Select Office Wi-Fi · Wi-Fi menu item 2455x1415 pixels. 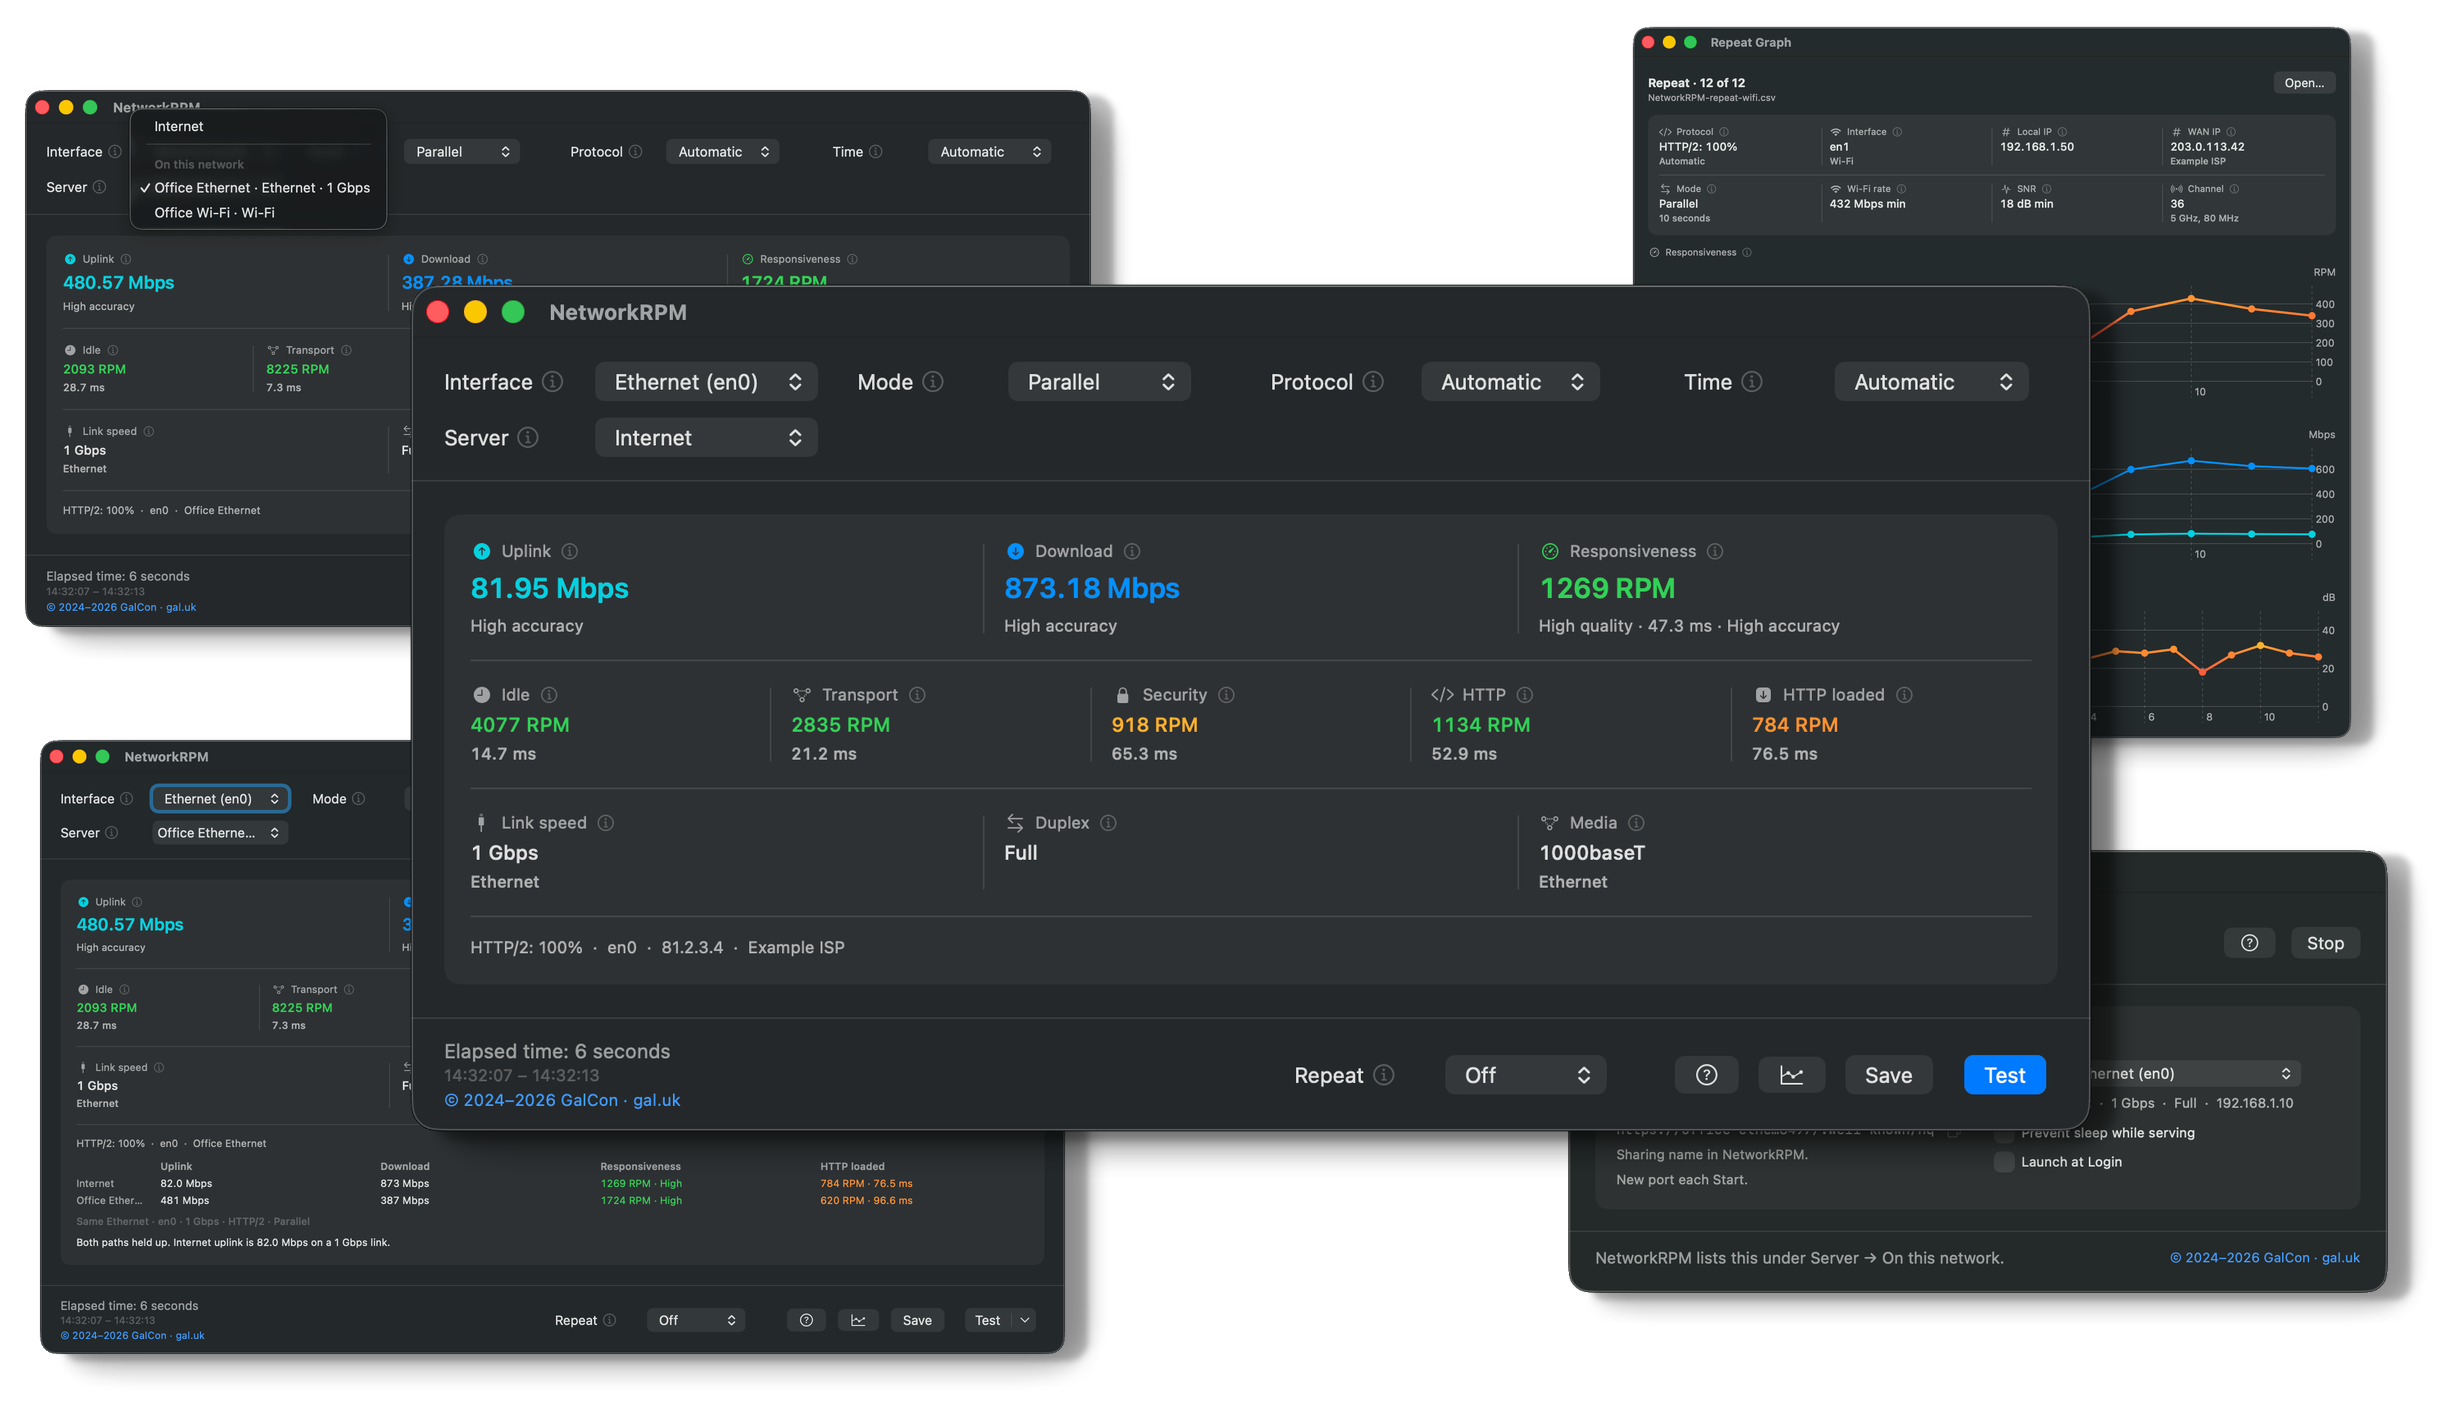[258, 213]
